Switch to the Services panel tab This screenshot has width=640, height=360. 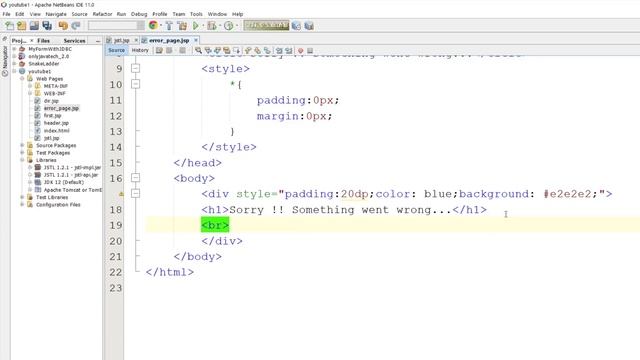pyautogui.click(x=74, y=41)
